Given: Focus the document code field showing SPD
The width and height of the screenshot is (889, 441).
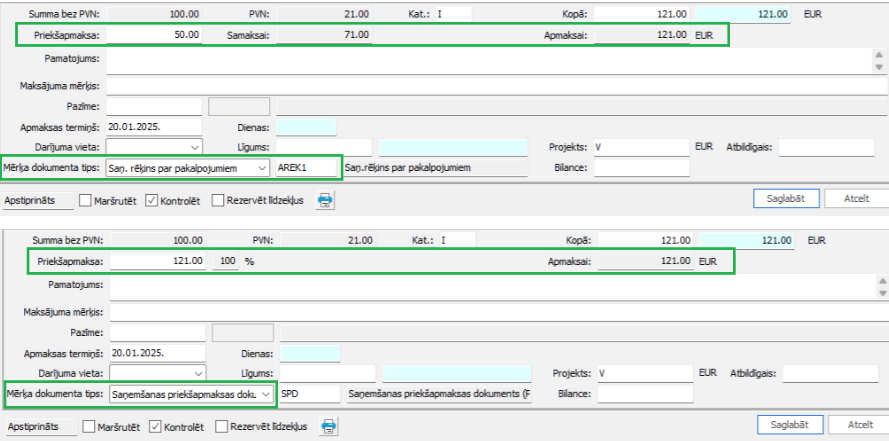Looking at the screenshot, I should pyautogui.click(x=309, y=395).
